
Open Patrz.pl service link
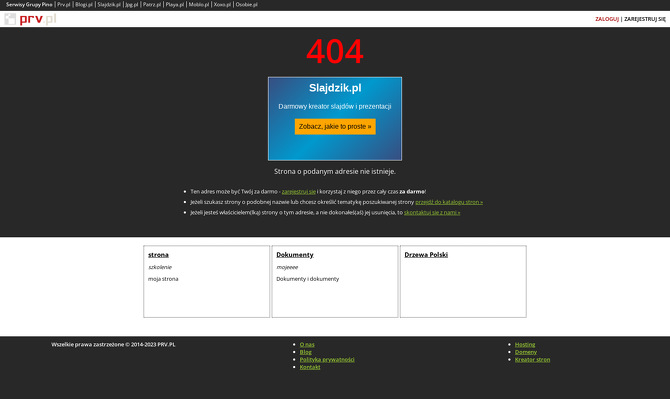tap(152, 5)
